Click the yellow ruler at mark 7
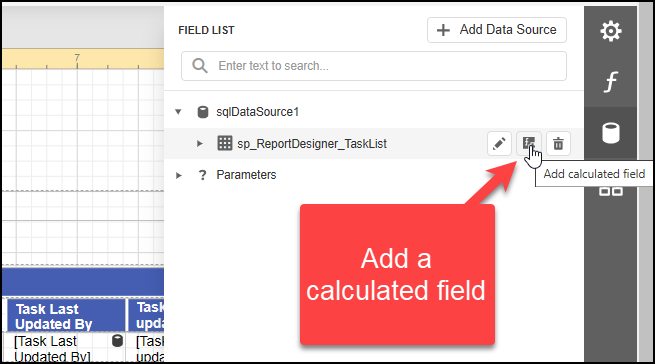The image size is (655, 364). tap(77, 59)
